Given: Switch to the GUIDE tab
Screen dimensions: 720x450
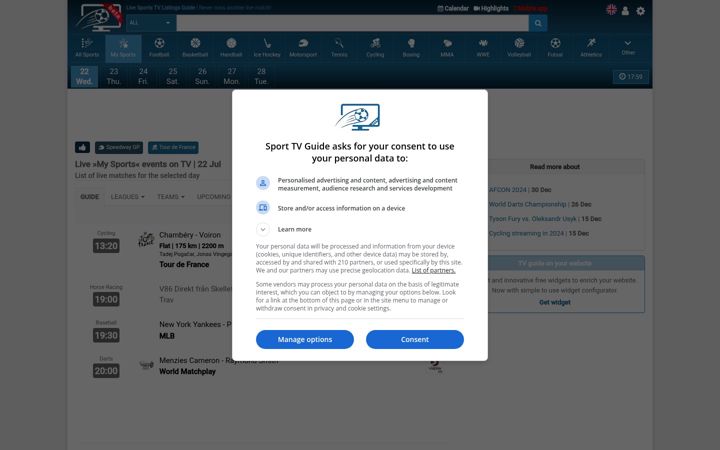Looking at the screenshot, I should [90, 197].
